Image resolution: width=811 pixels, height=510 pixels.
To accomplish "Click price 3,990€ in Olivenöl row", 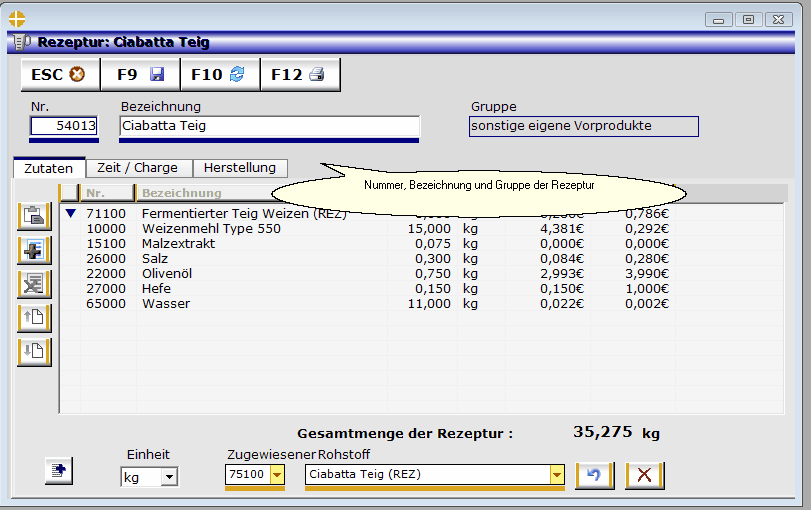I will tap(647, 274).
